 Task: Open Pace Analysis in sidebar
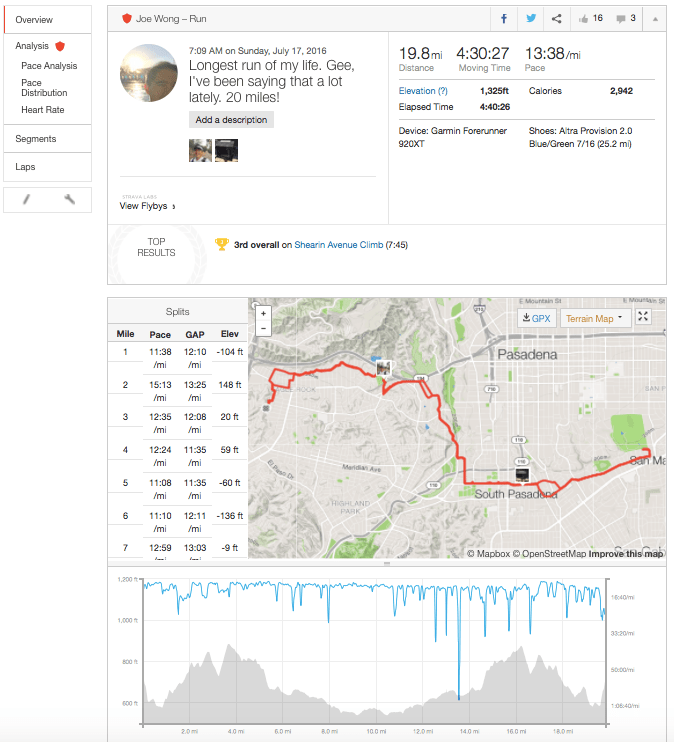pos(49,66)
